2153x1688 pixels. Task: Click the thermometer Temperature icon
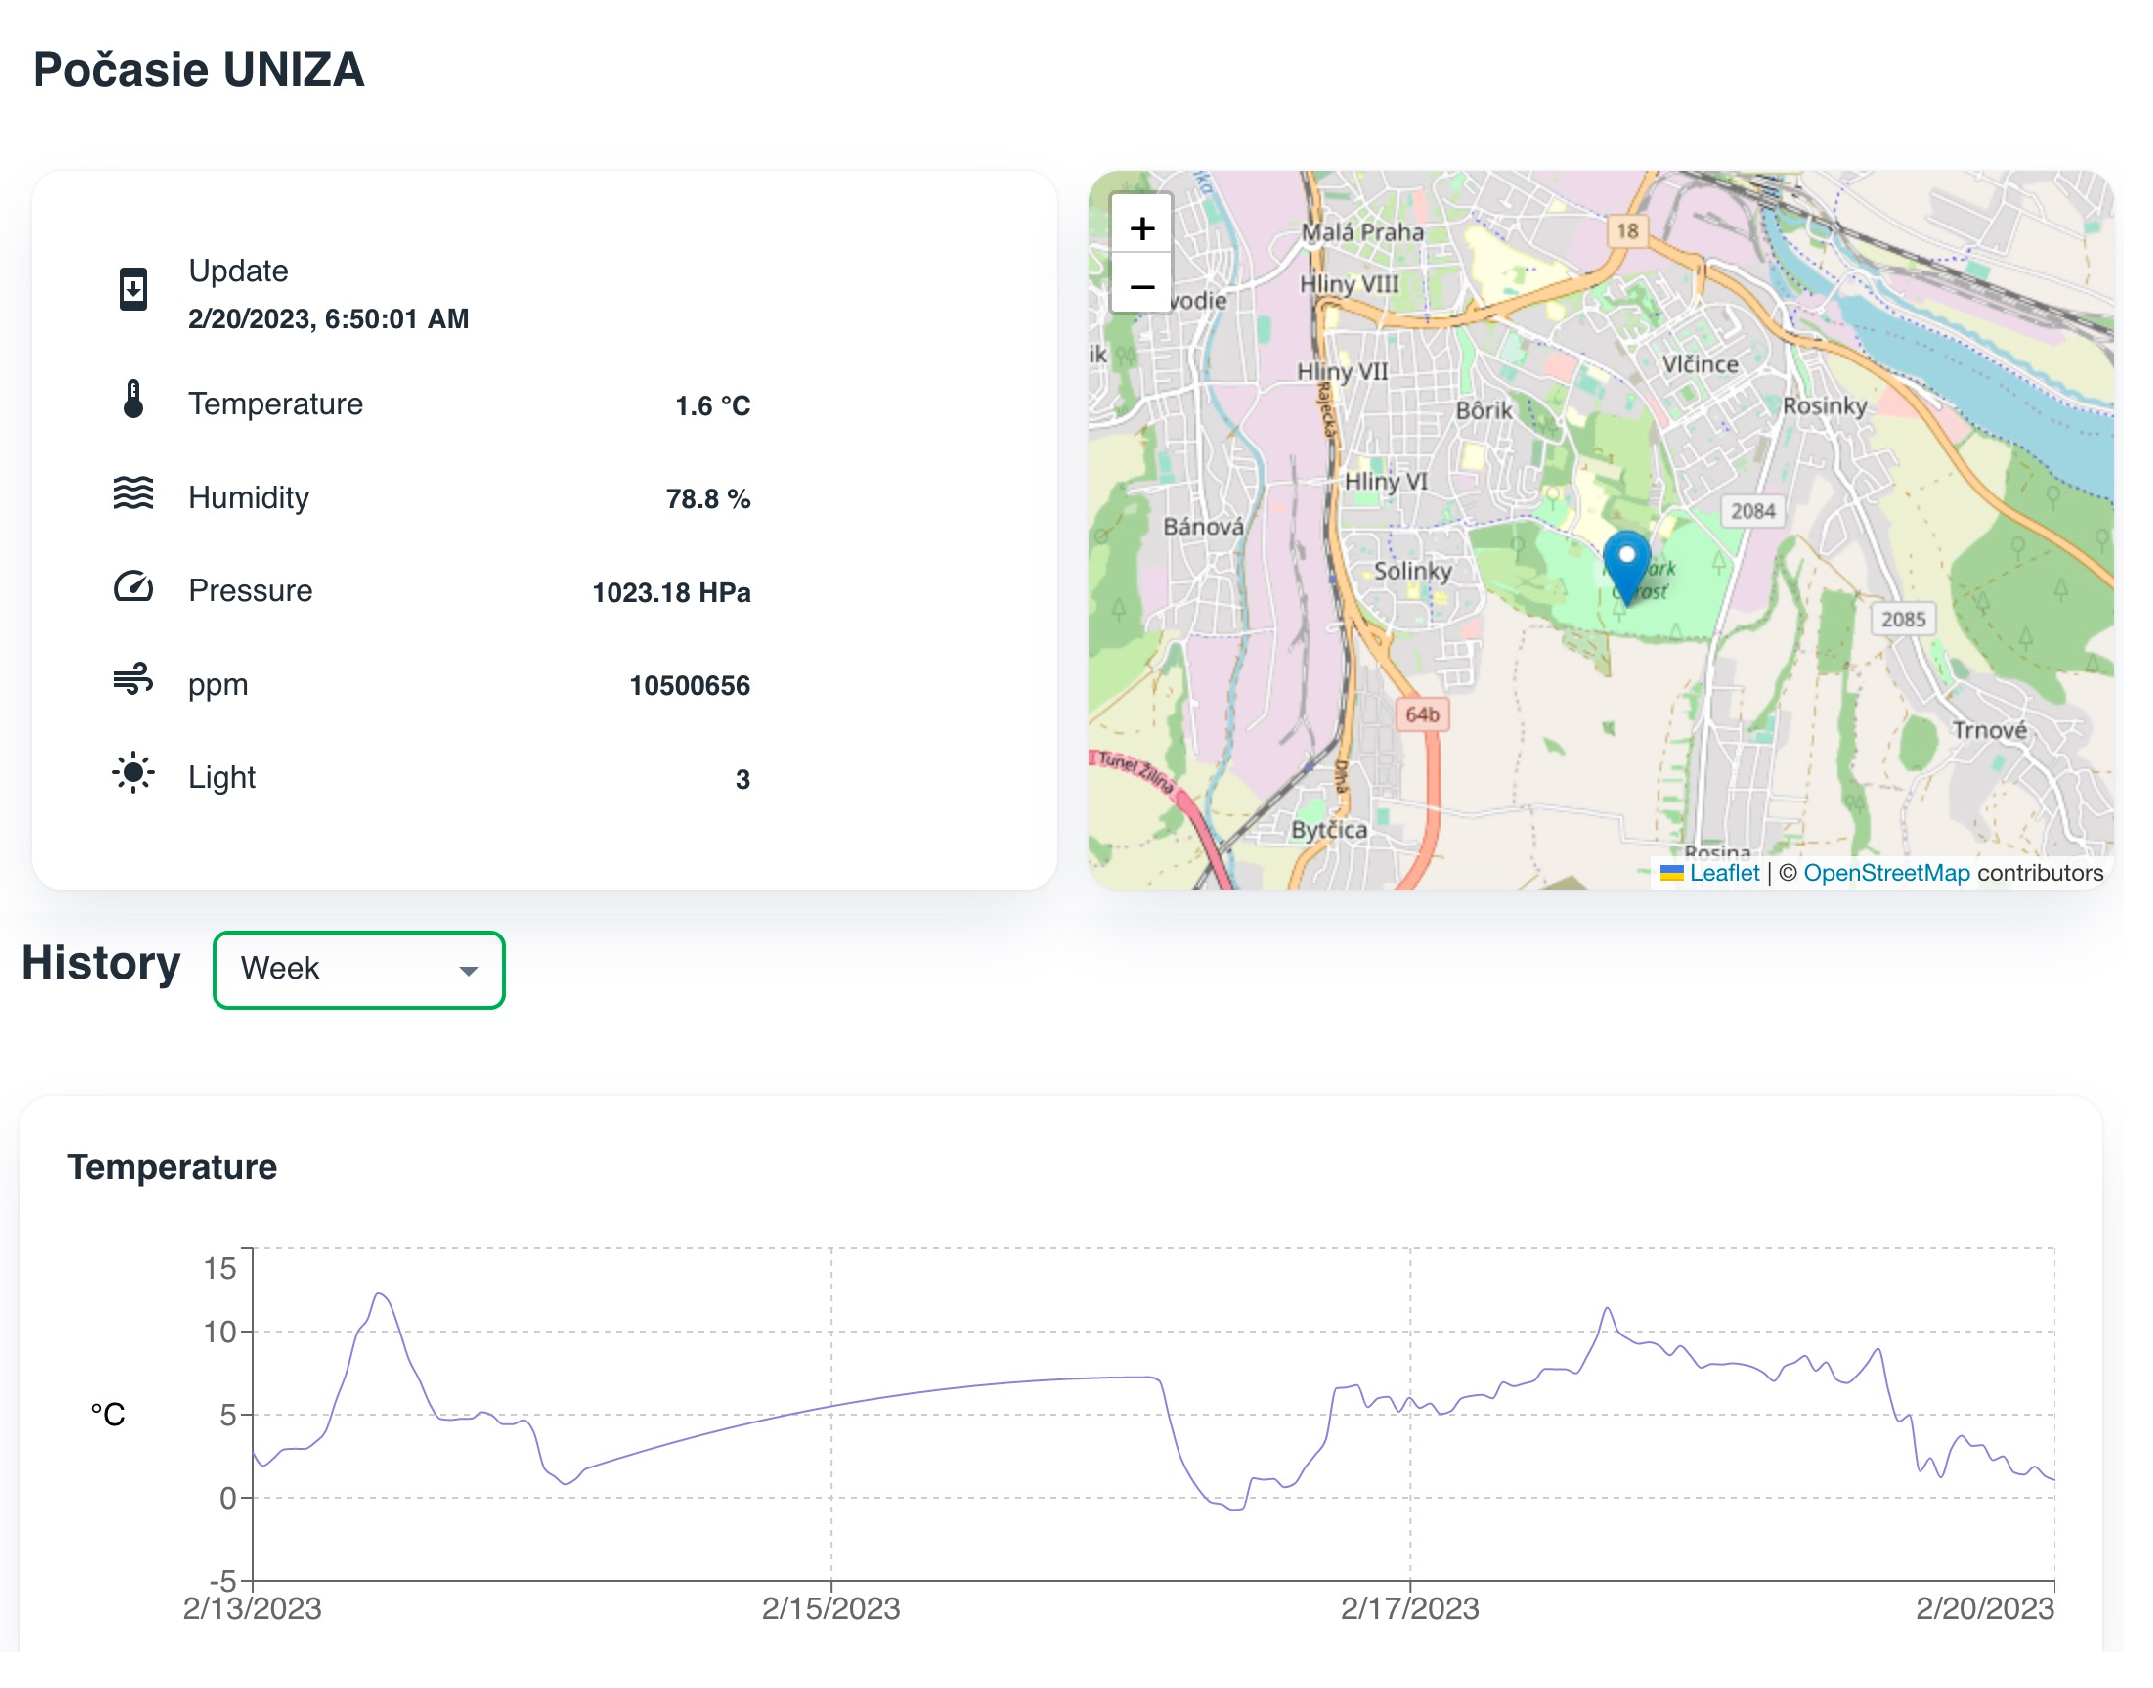tap(133, 400)
